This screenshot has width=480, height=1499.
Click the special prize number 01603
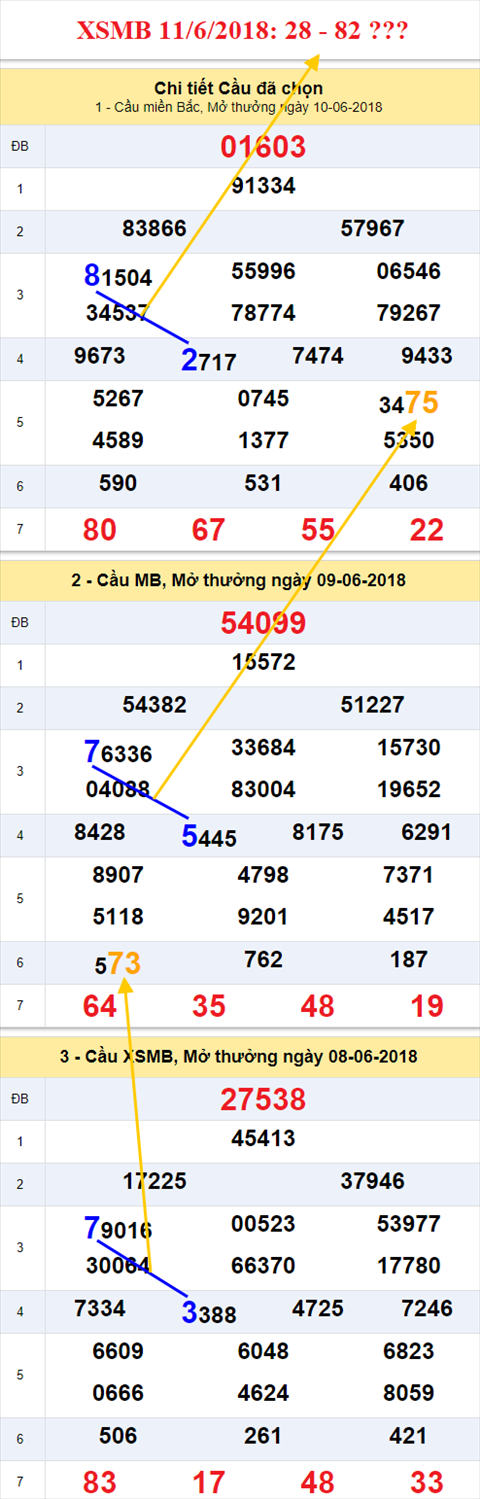(263, 147)
